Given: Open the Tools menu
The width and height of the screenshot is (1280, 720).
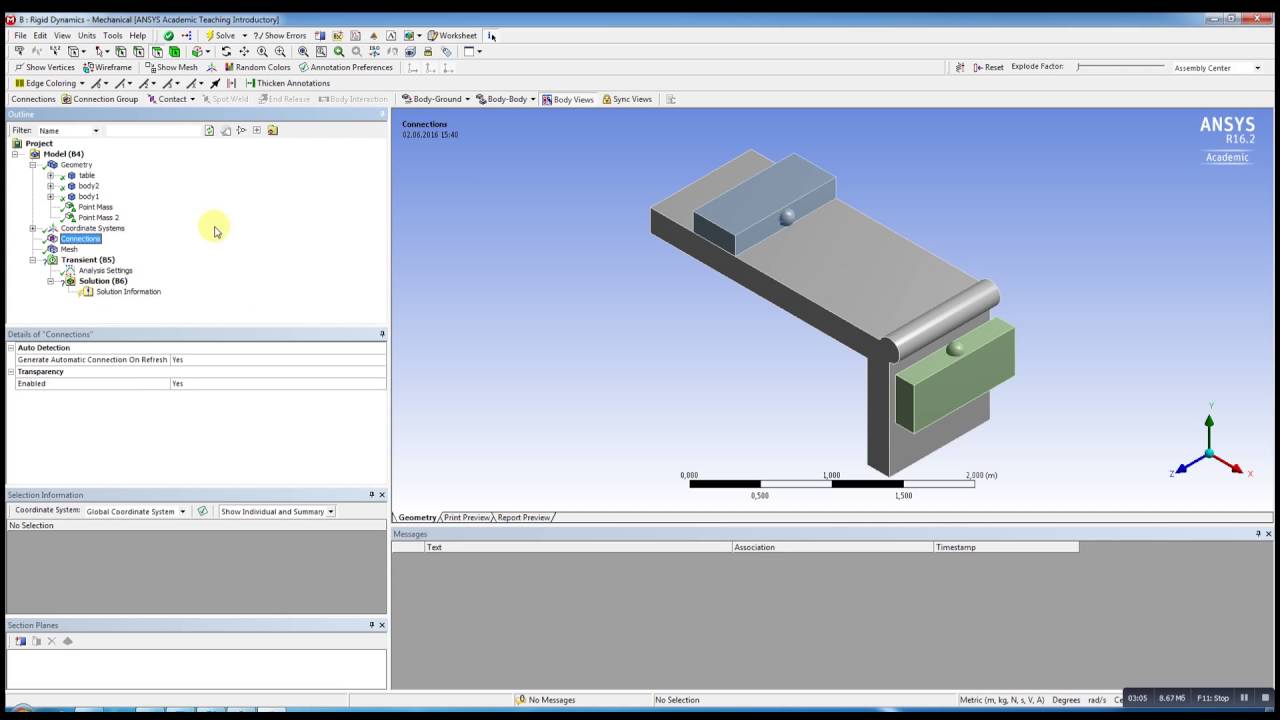Looking at the screenshot, I should (x=113, y=36).
